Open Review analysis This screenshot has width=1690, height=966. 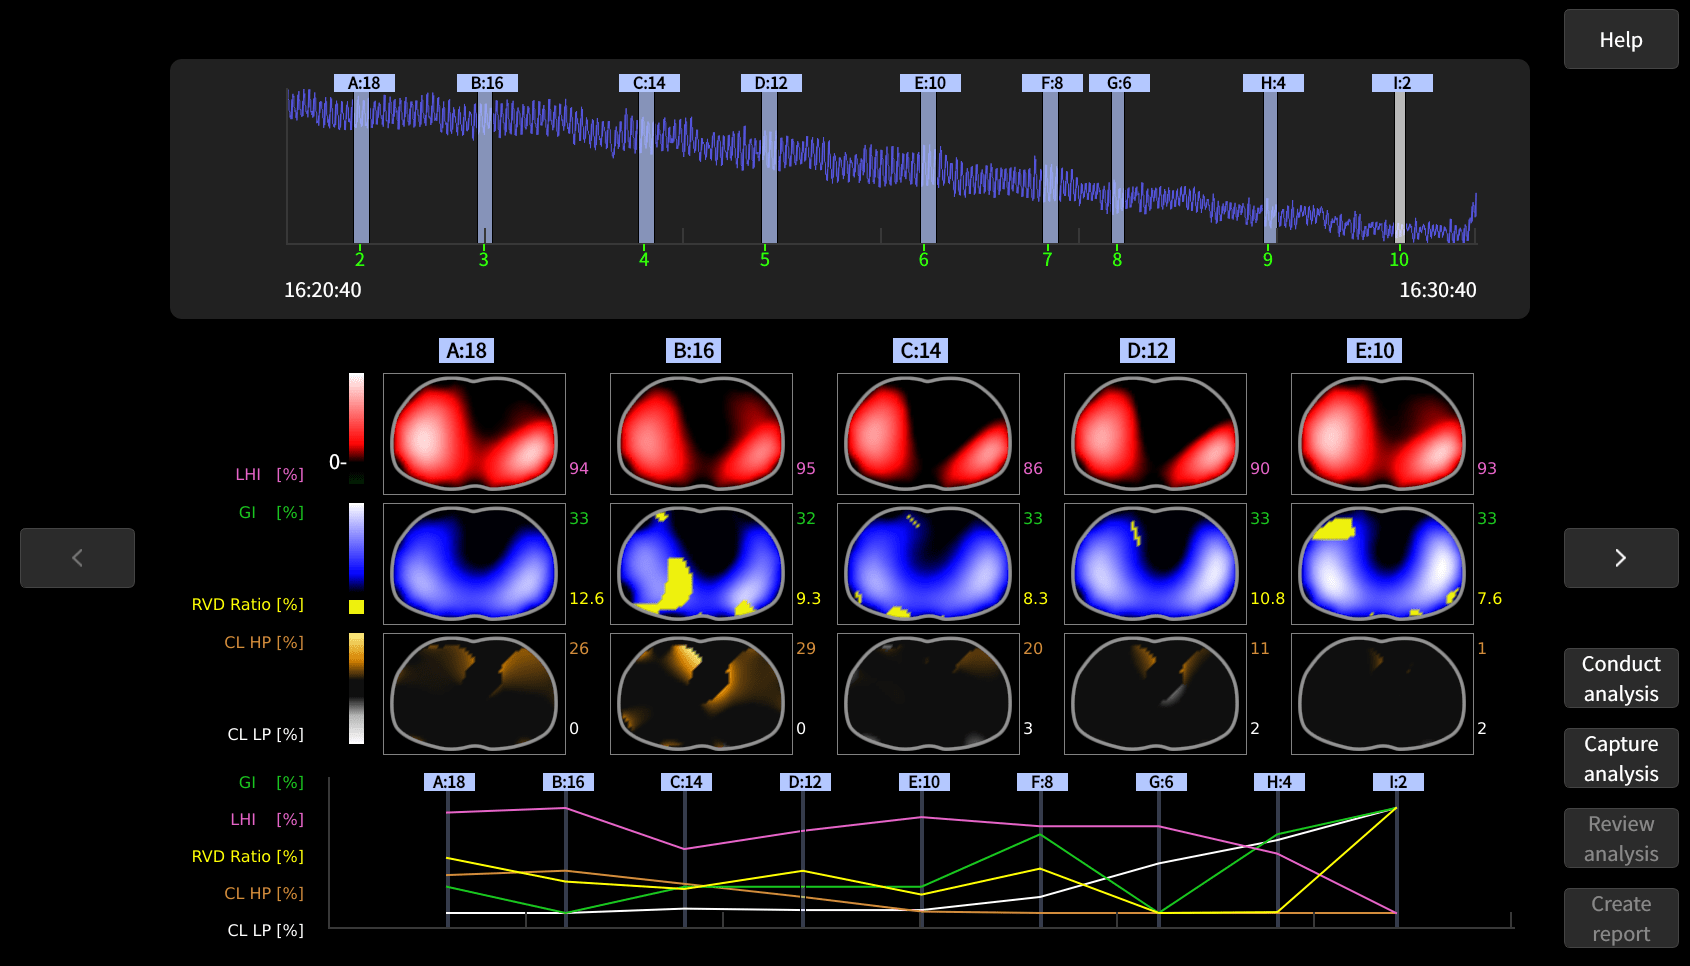click(x=1621, y=838)
